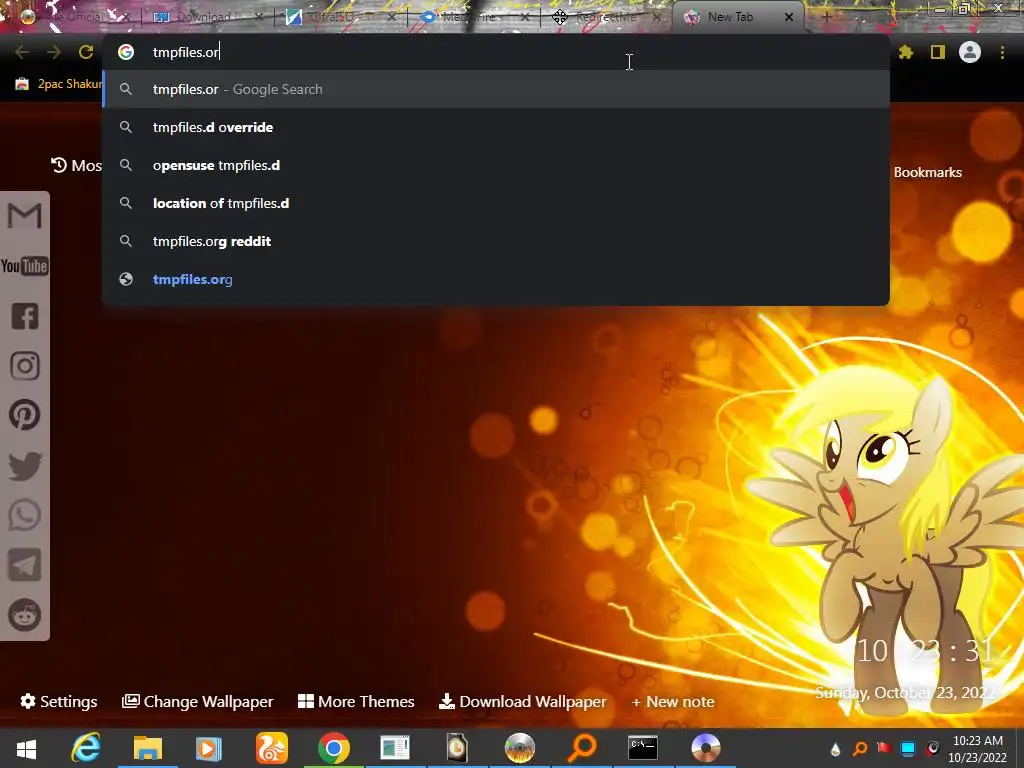
Task: Select the 'tmpfiles.or - Google Search' suggestion
Action: 496,89
